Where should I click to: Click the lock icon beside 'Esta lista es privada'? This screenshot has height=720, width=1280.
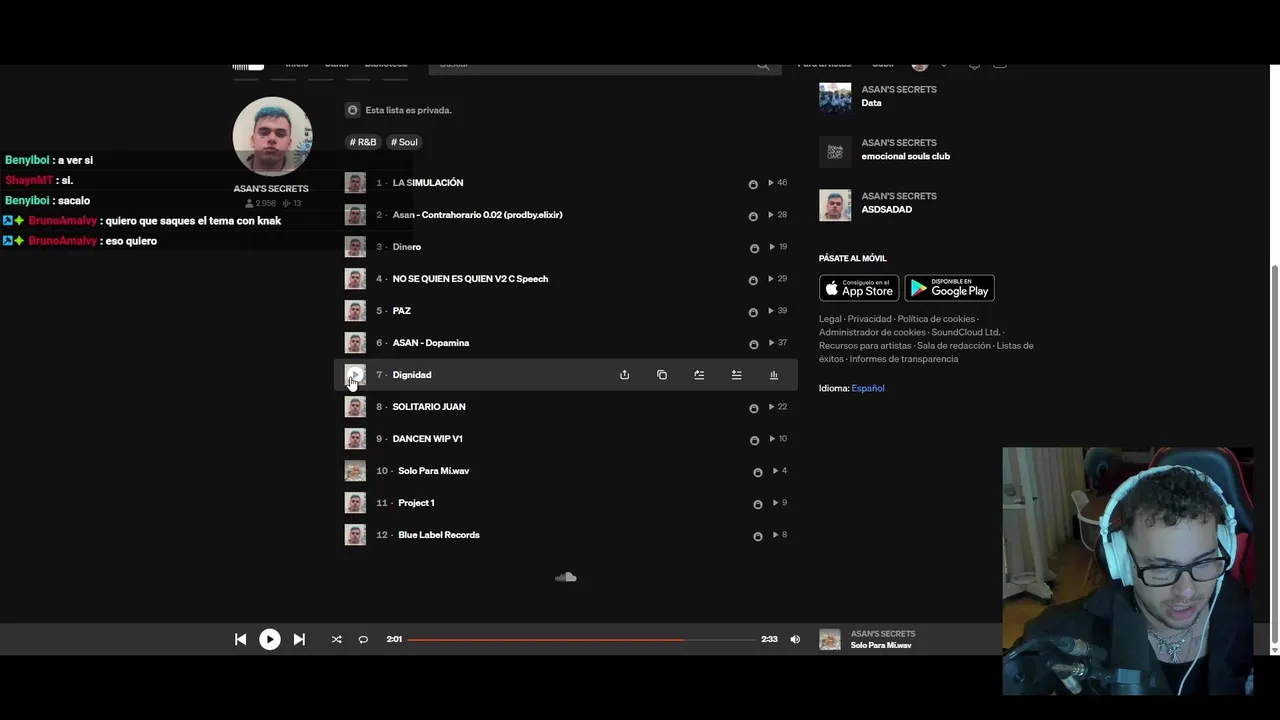[x=352, y=110]
